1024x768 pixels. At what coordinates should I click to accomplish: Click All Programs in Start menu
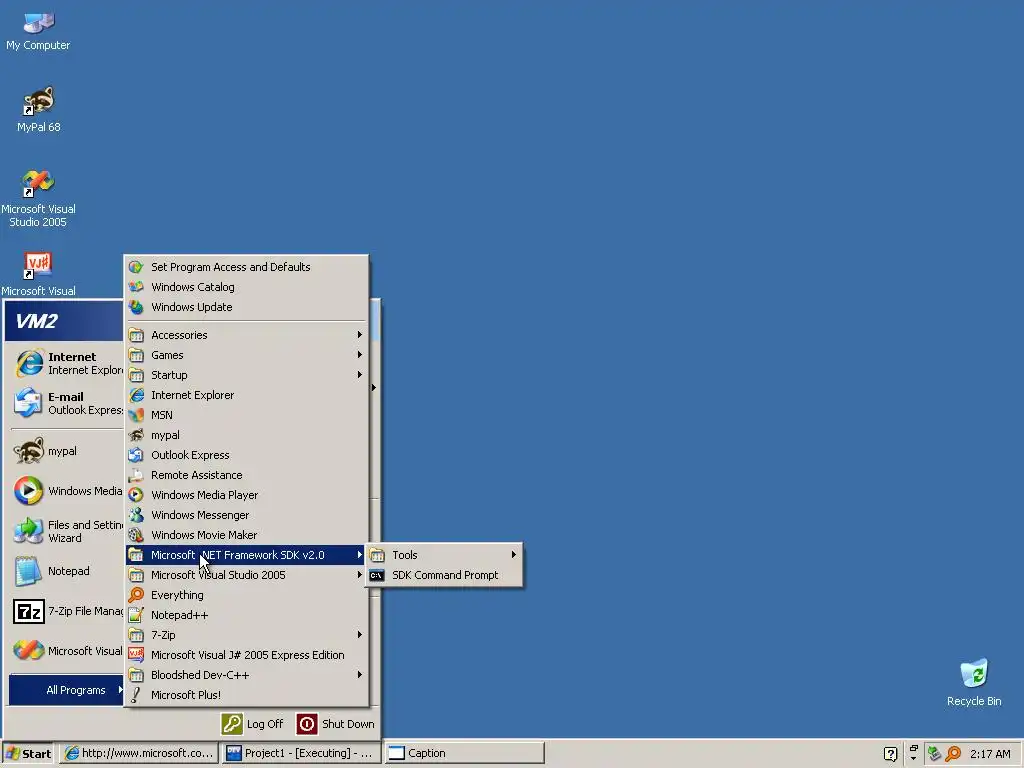tap(65, 690)
